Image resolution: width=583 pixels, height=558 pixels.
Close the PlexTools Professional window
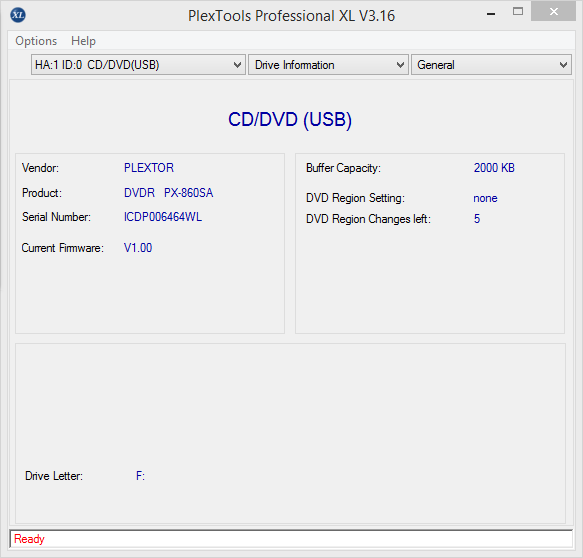click(553, 12)
